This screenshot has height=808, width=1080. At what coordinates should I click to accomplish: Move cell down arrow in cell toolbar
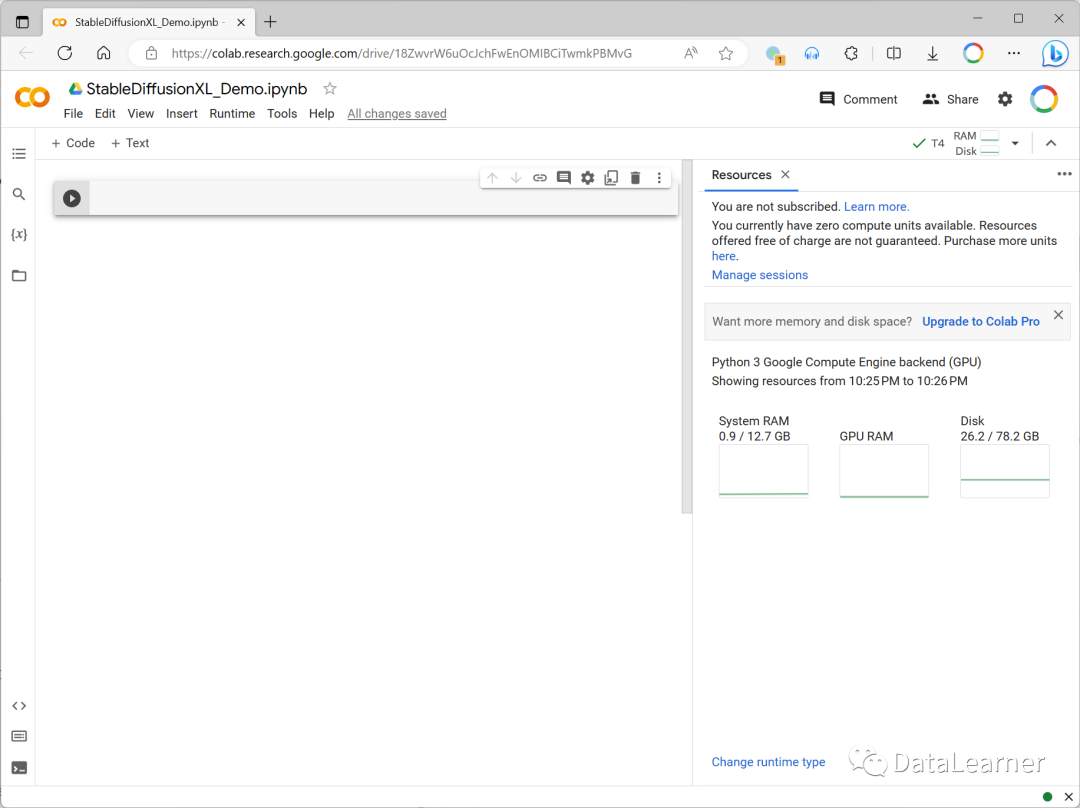[516, 178]
